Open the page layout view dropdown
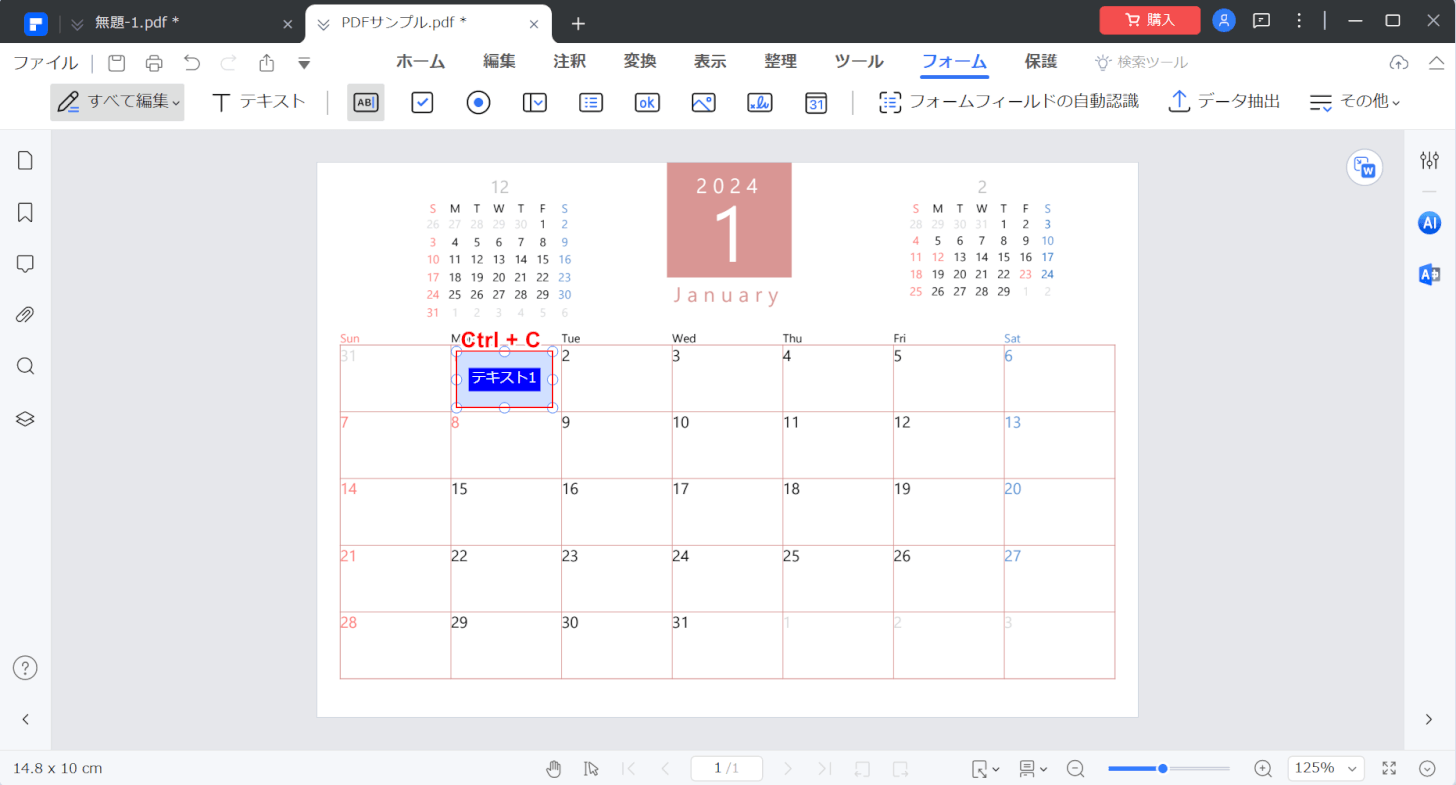Screen dimensions: 1456x785 click(1032, 768)
